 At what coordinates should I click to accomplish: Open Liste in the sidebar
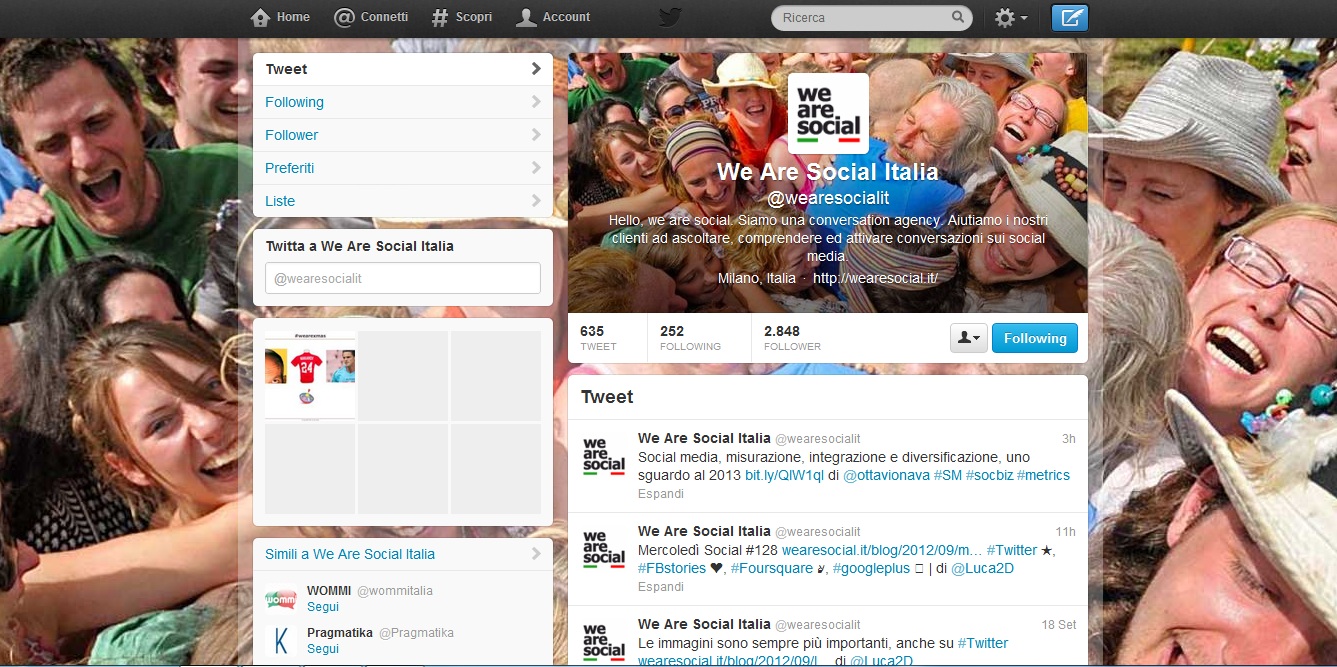pos(402,201)
